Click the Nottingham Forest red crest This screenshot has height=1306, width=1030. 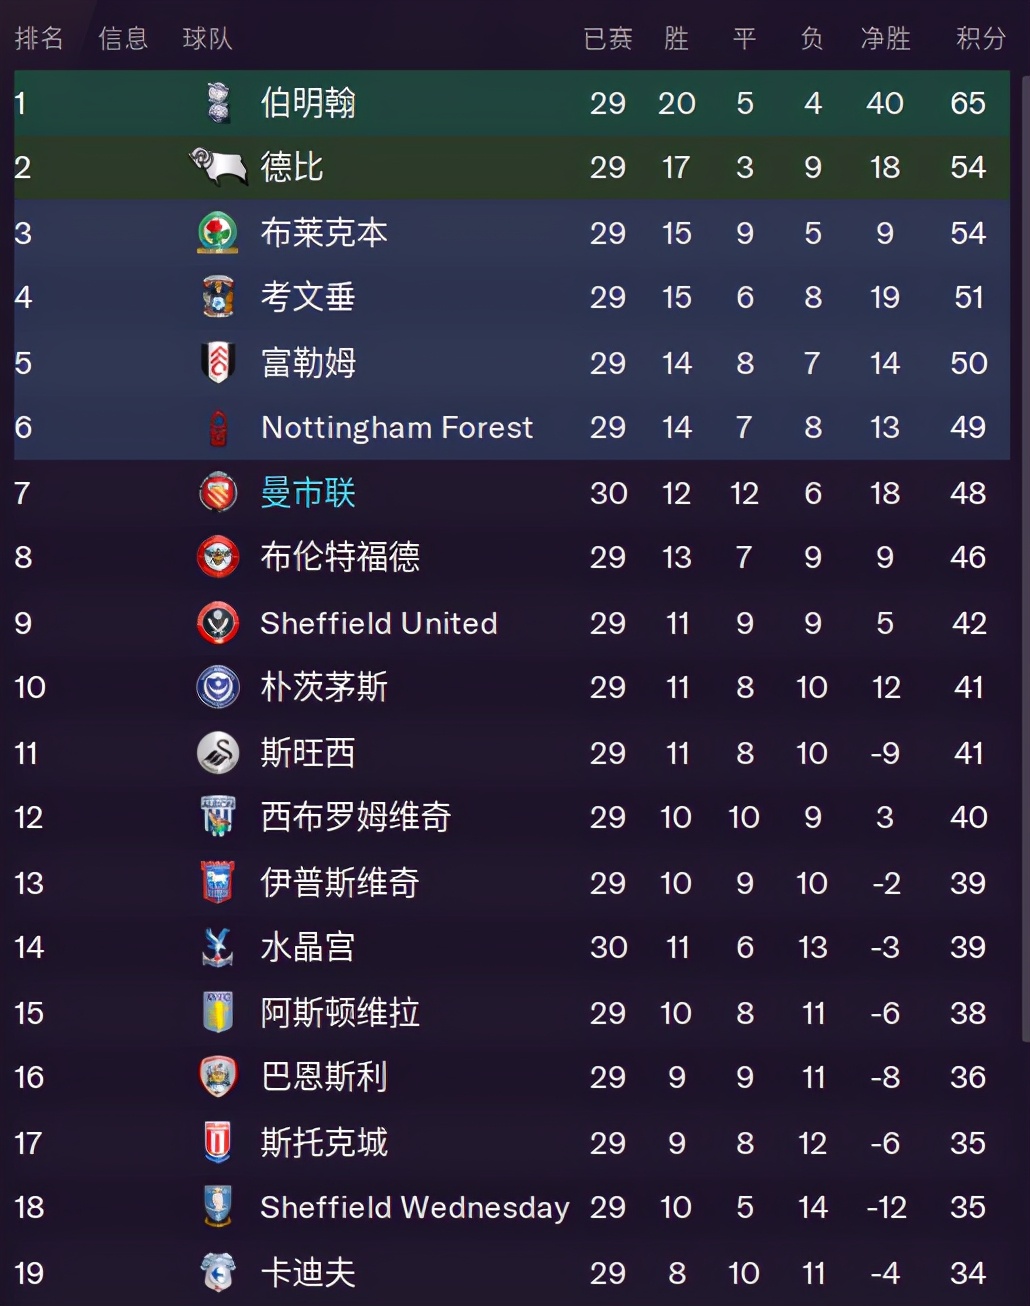tap(218, 428)
